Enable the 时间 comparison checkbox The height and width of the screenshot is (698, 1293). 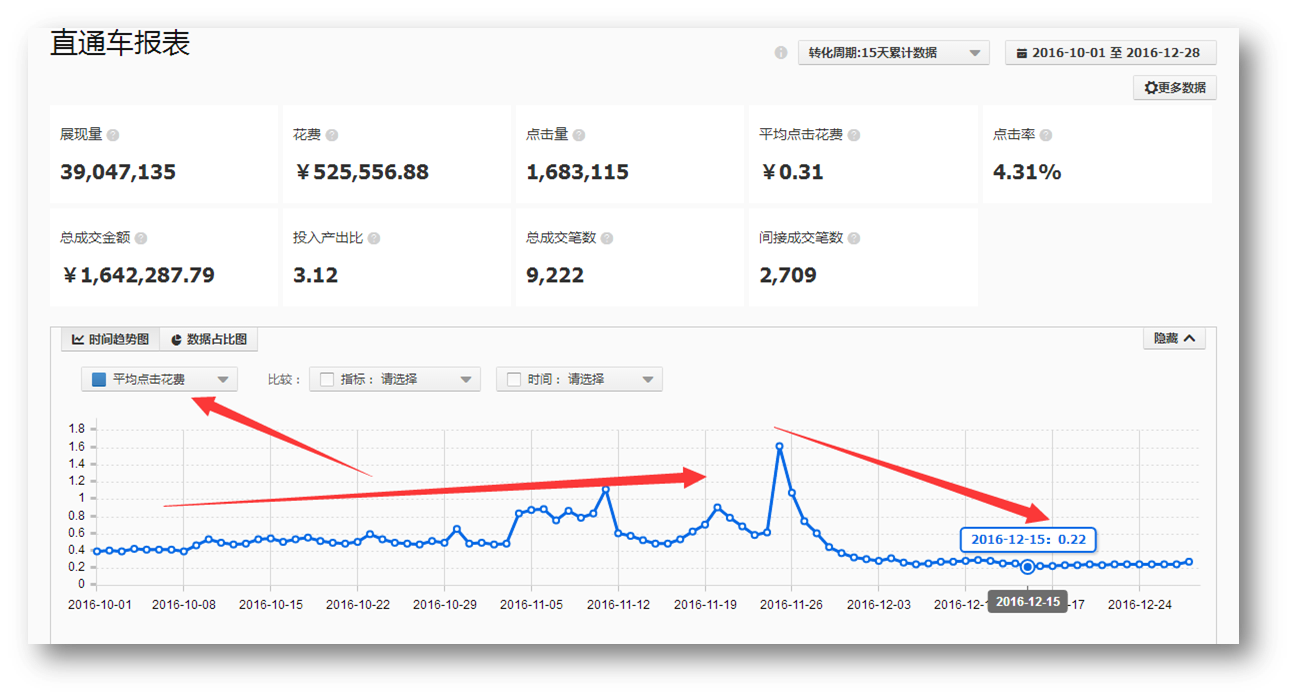click(514, 380)
